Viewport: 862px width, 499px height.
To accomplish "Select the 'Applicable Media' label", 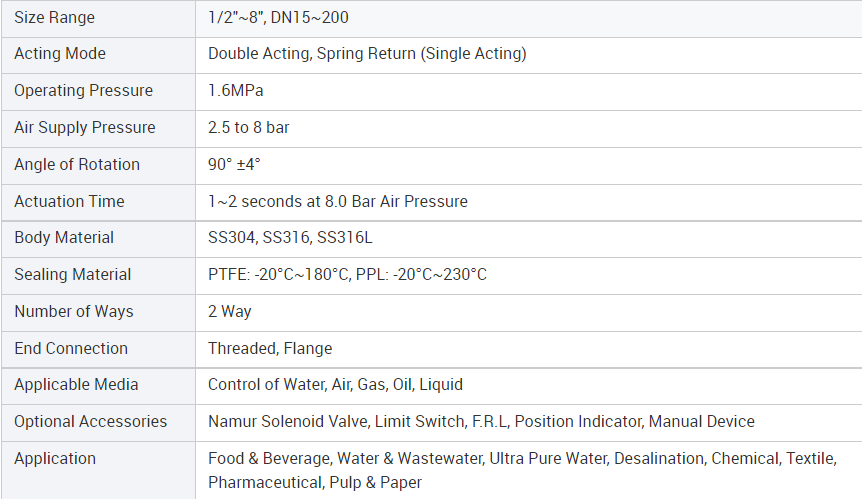I will coord(76,385).
